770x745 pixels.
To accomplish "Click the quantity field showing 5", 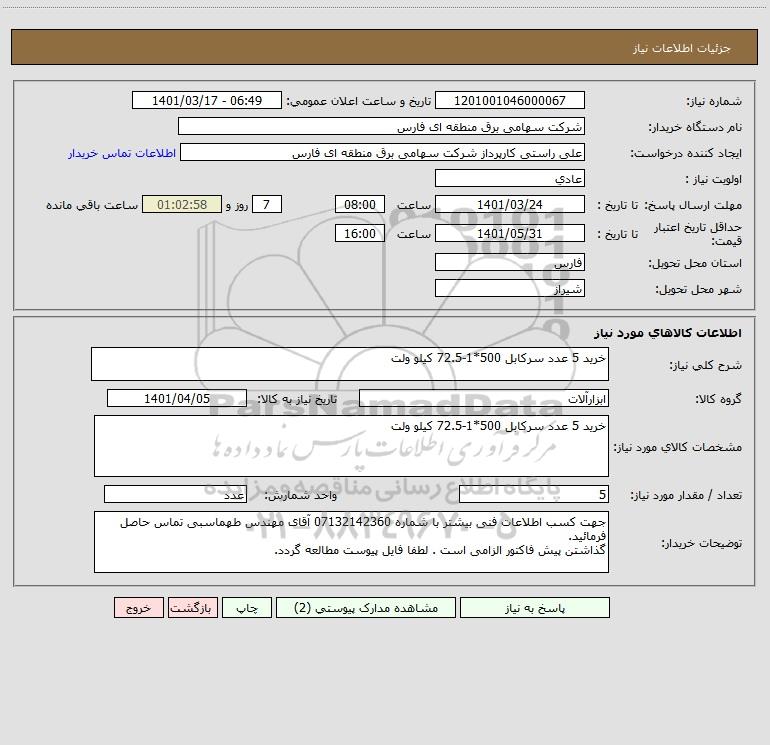I will 534,494.
